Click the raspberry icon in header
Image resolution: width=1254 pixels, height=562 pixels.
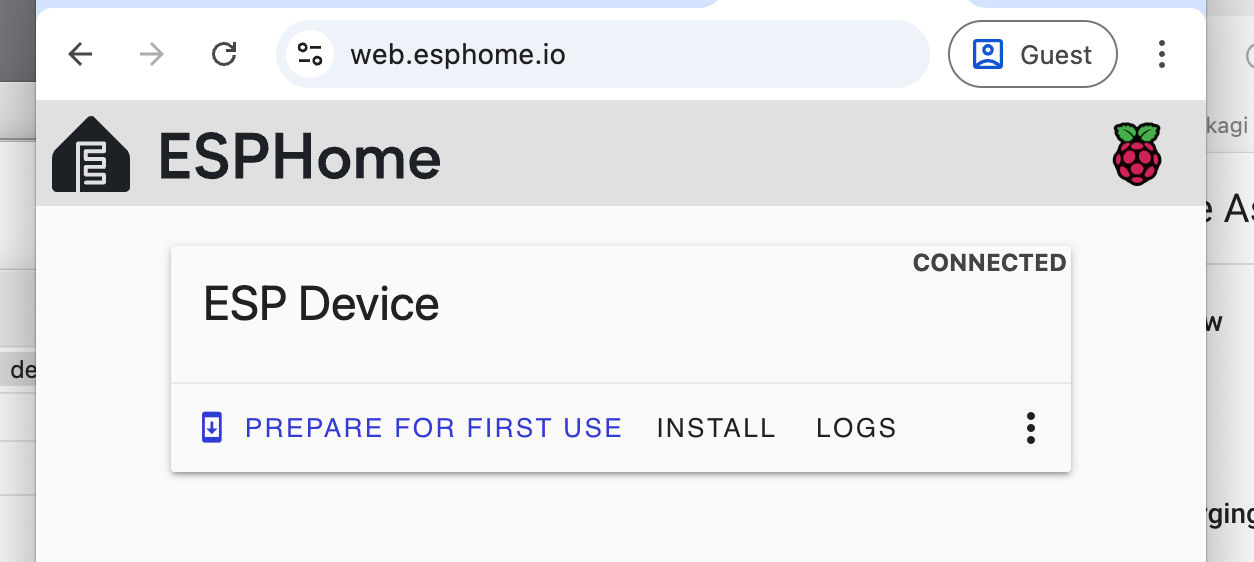click(x=1137, y=153)
